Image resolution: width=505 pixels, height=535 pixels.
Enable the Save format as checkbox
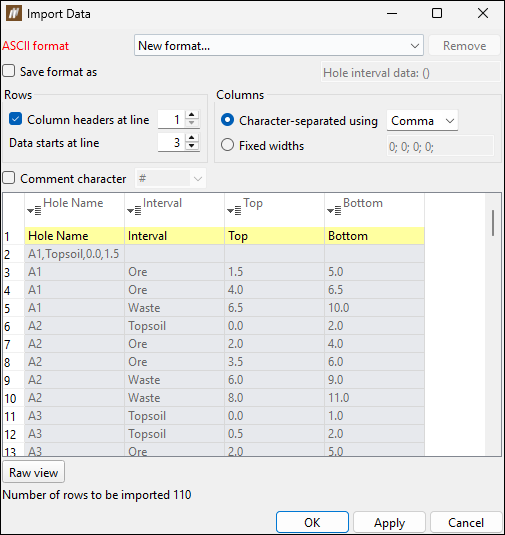9,71
